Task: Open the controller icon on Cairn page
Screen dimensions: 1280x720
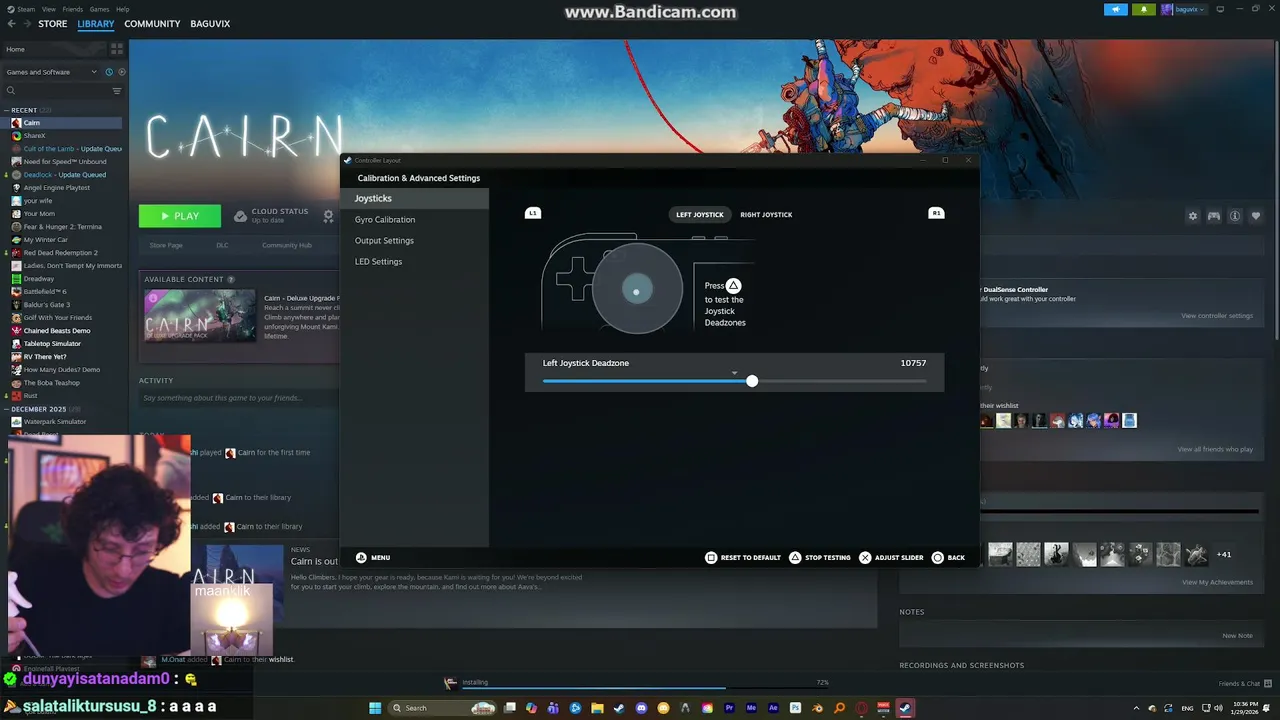Action: coord(1214,216)
